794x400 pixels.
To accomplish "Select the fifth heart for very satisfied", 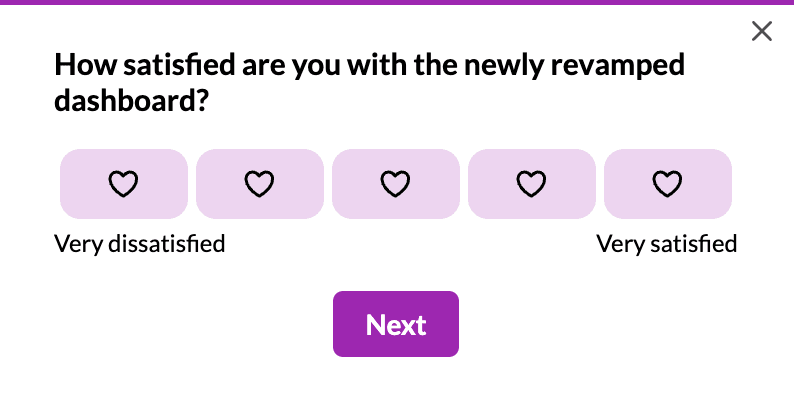I will 667,184.
